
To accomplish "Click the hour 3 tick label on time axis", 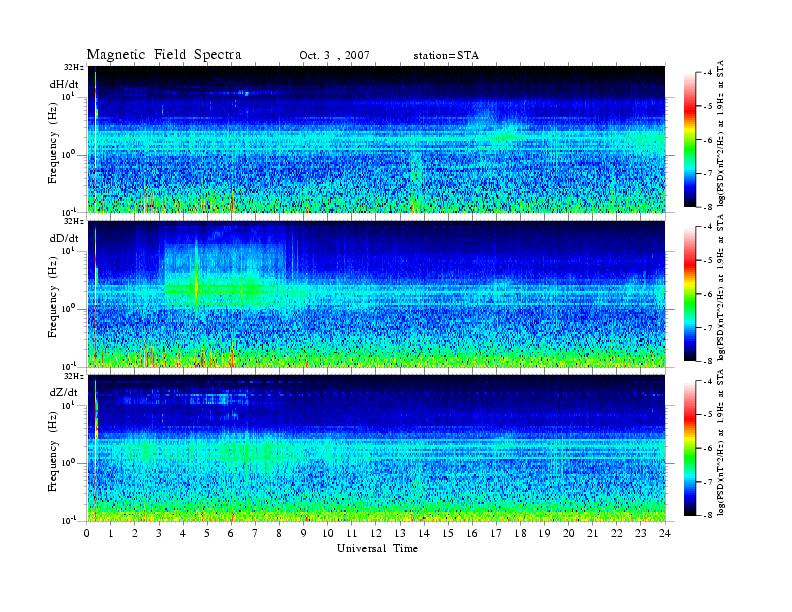I will click(x=159, y=533).
